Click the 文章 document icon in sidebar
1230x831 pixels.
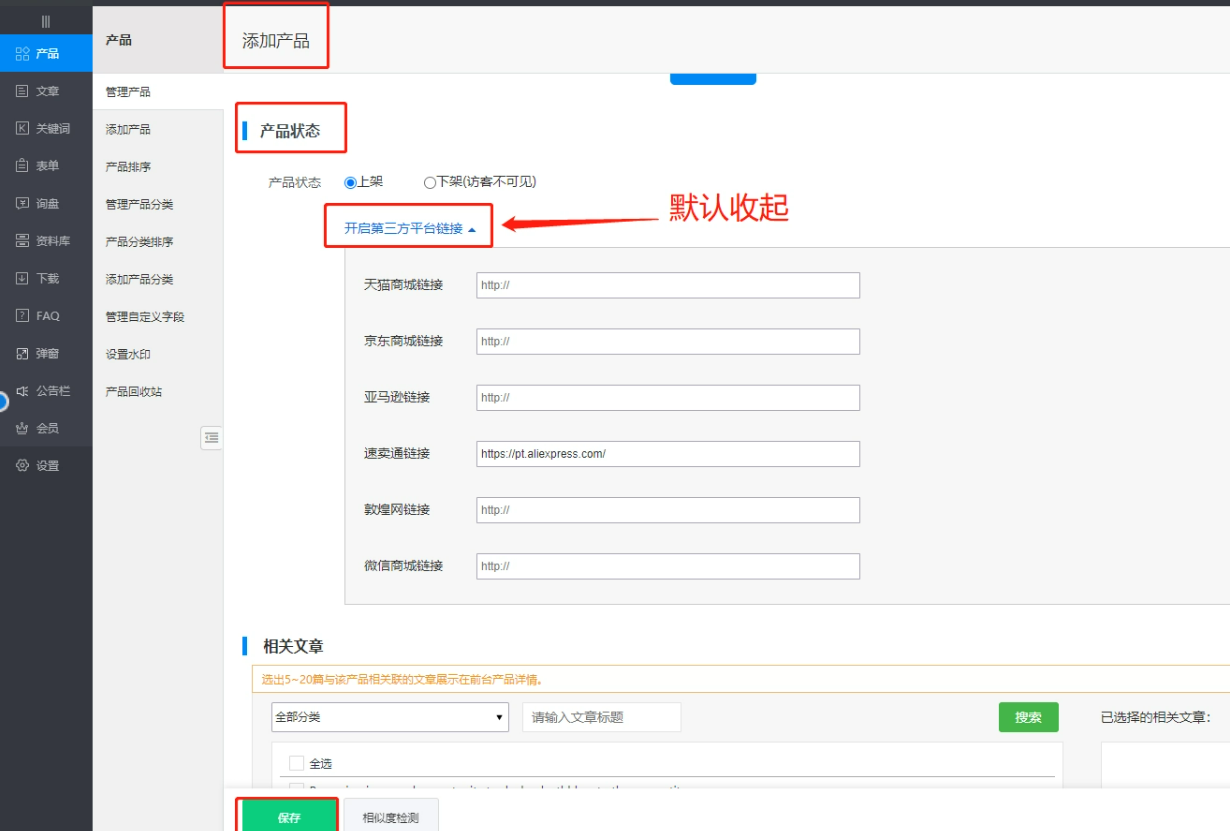(x=22, y=91)
